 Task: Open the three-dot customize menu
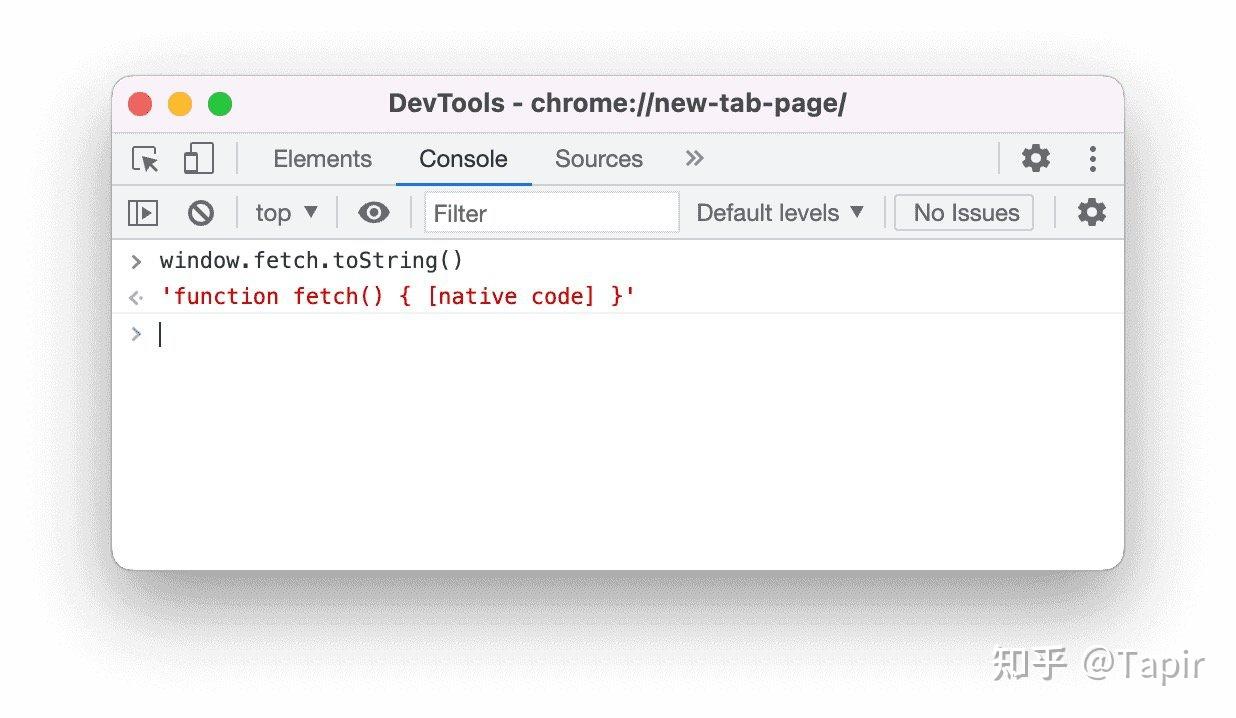pyautogui.click(x=1093, y=158)
